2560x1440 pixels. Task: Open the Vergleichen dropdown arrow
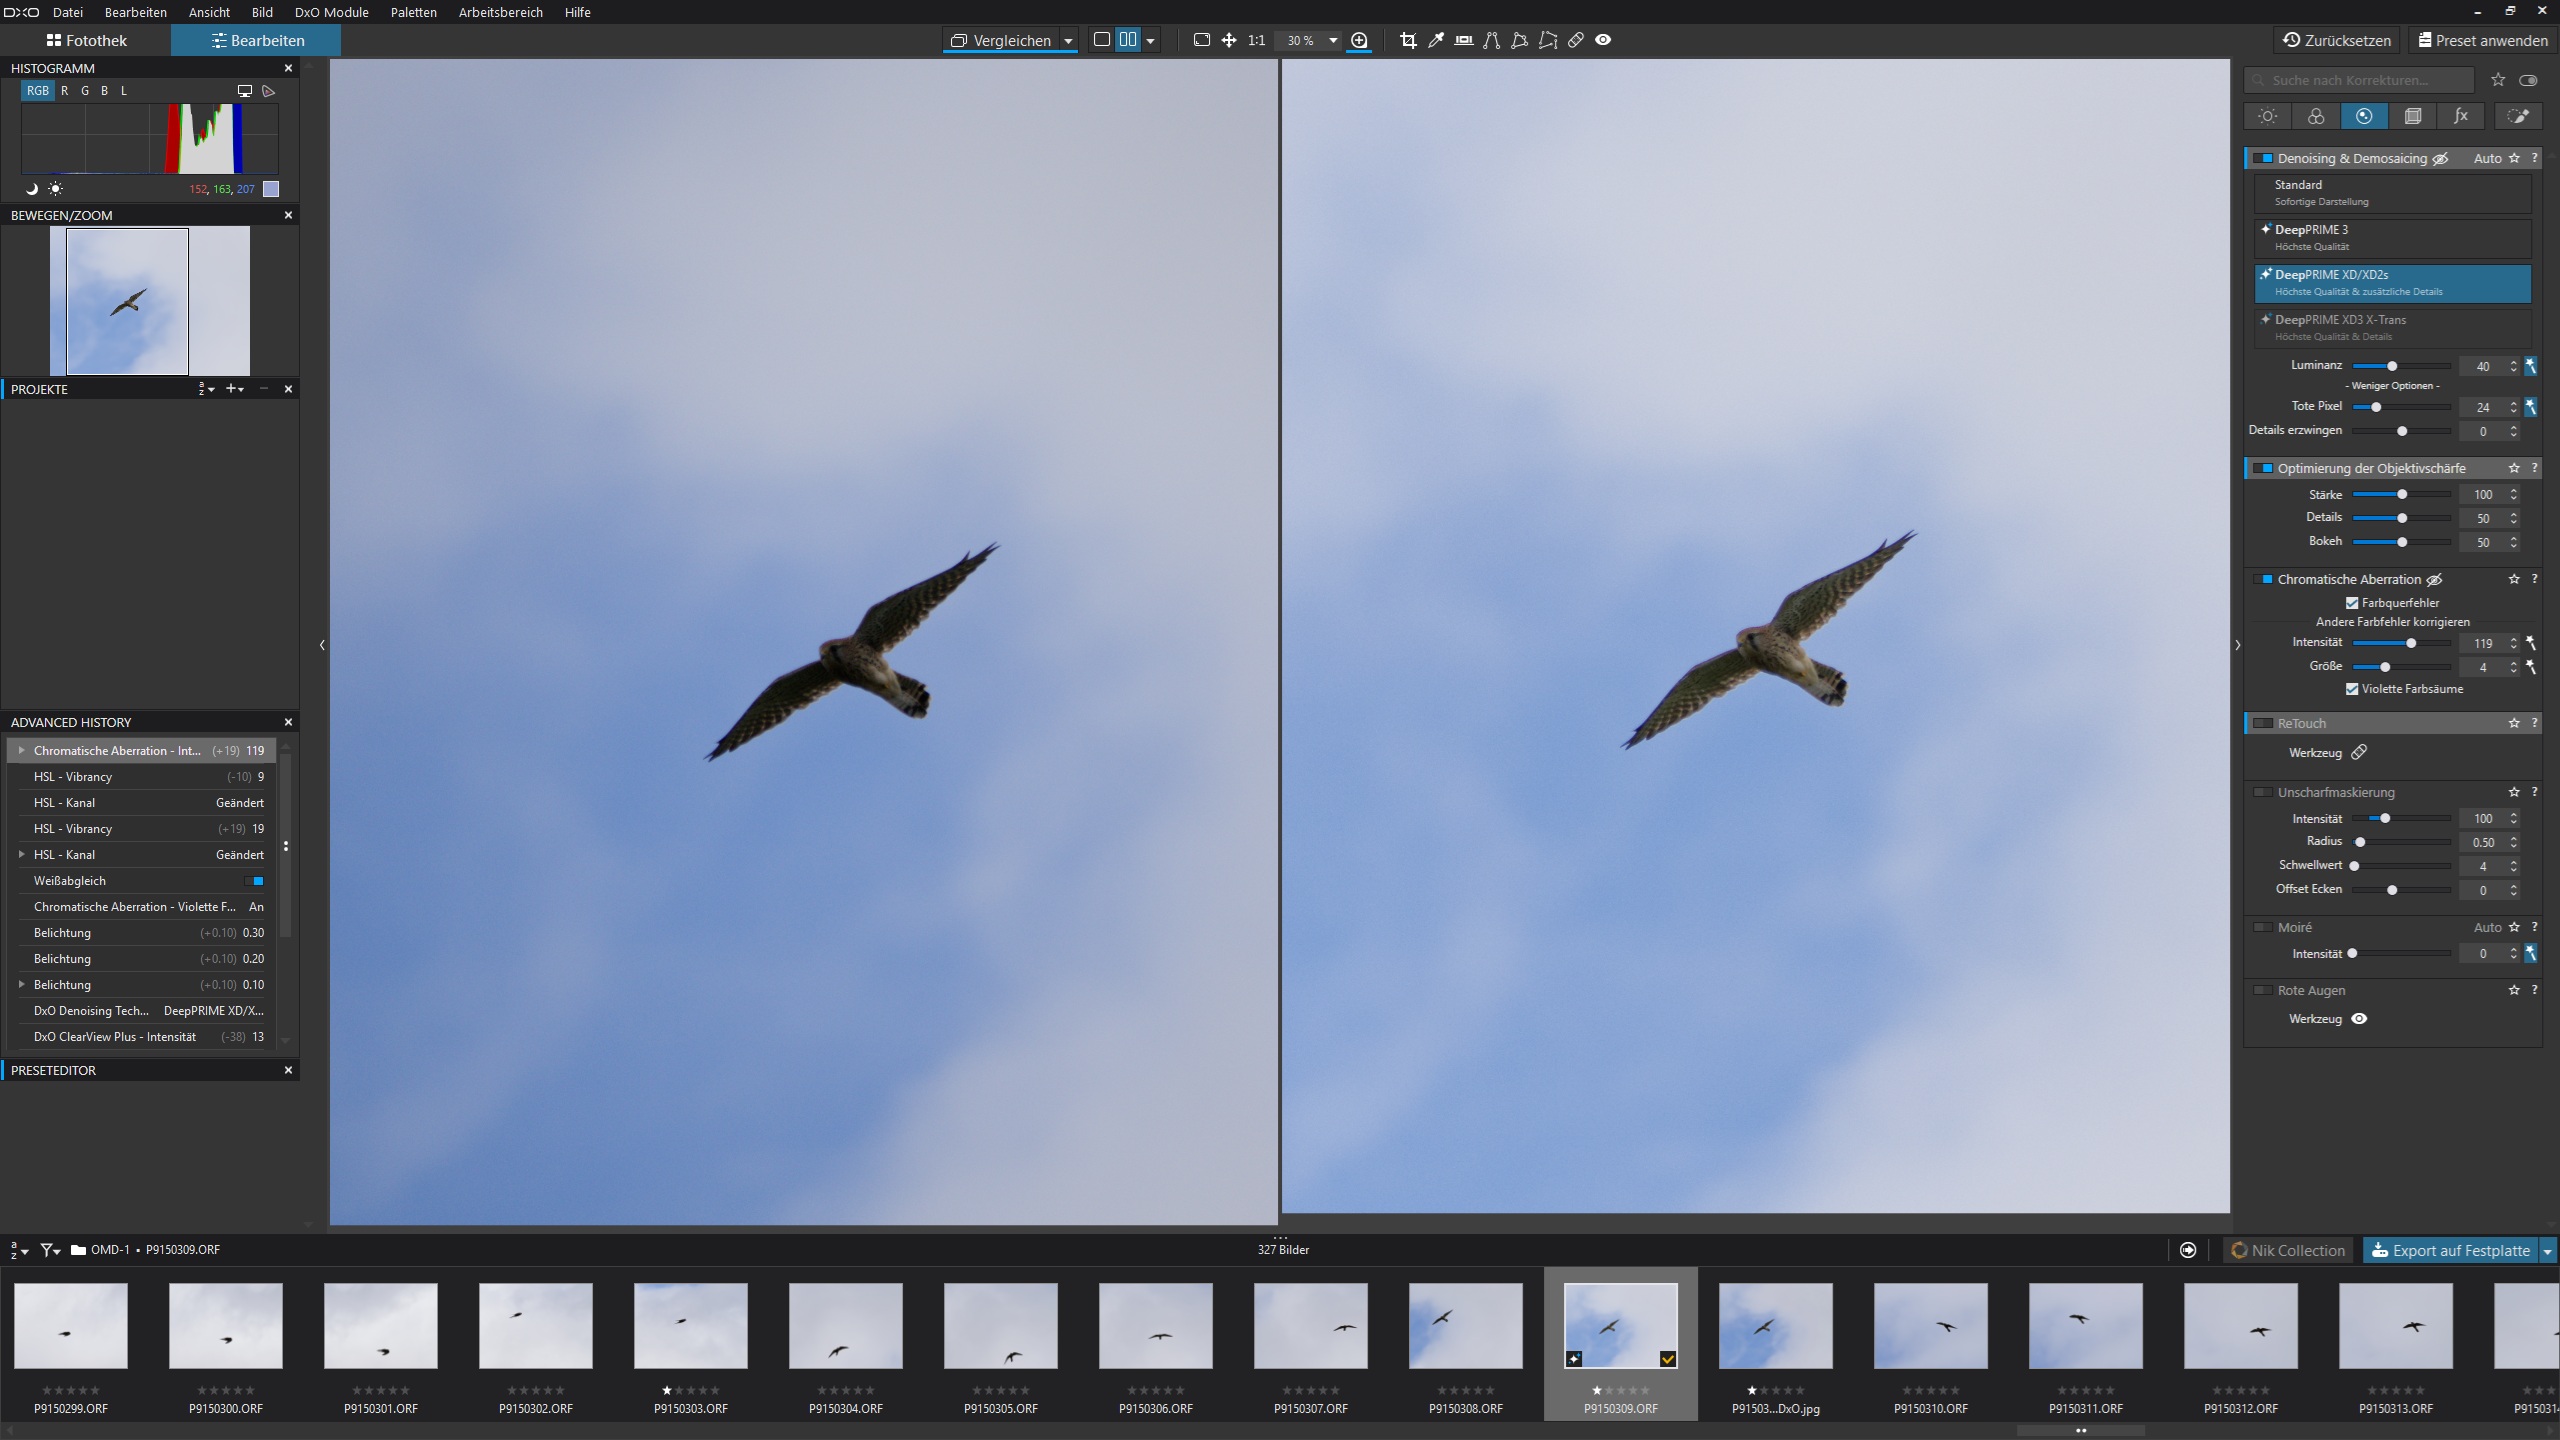(1068, 41)
